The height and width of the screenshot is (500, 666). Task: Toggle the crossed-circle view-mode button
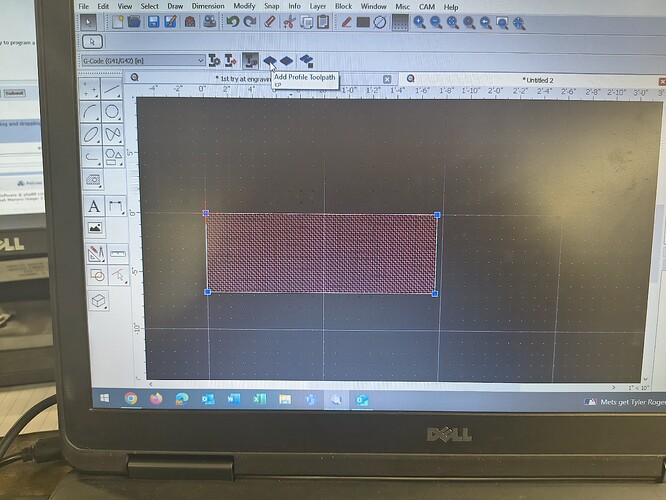(380, 23)
